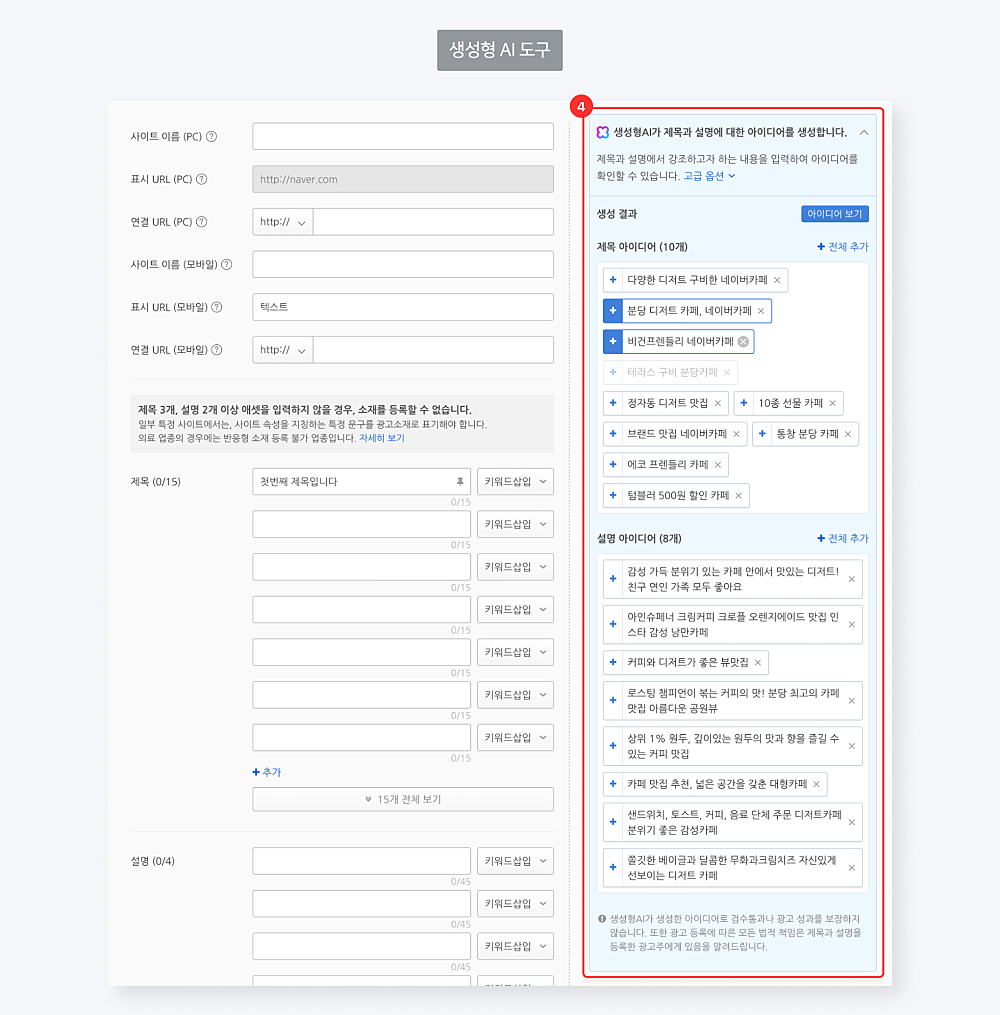Remove title idea 분당 디저트 카페, 네이버카페

[761, 311]
